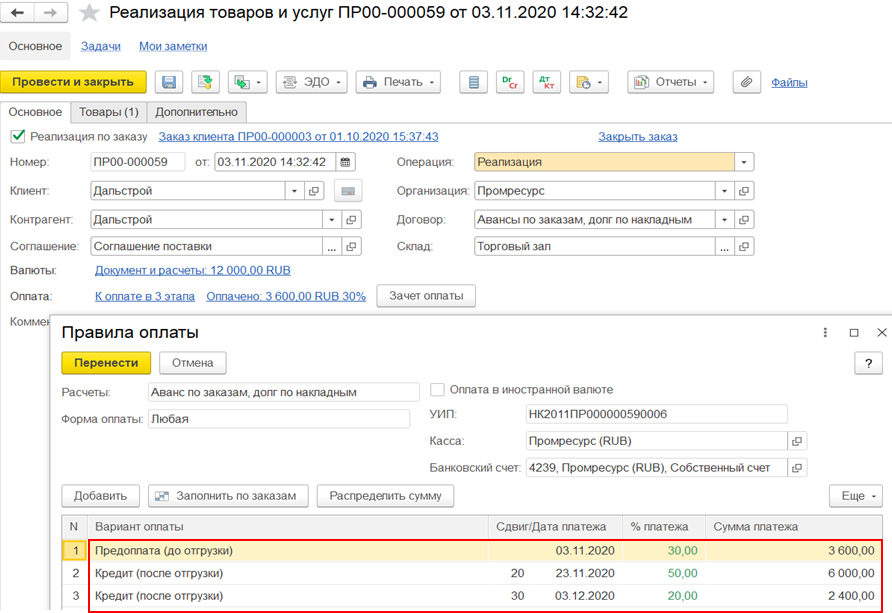Open Склад selection with ellipsis button

click(724, 247)
